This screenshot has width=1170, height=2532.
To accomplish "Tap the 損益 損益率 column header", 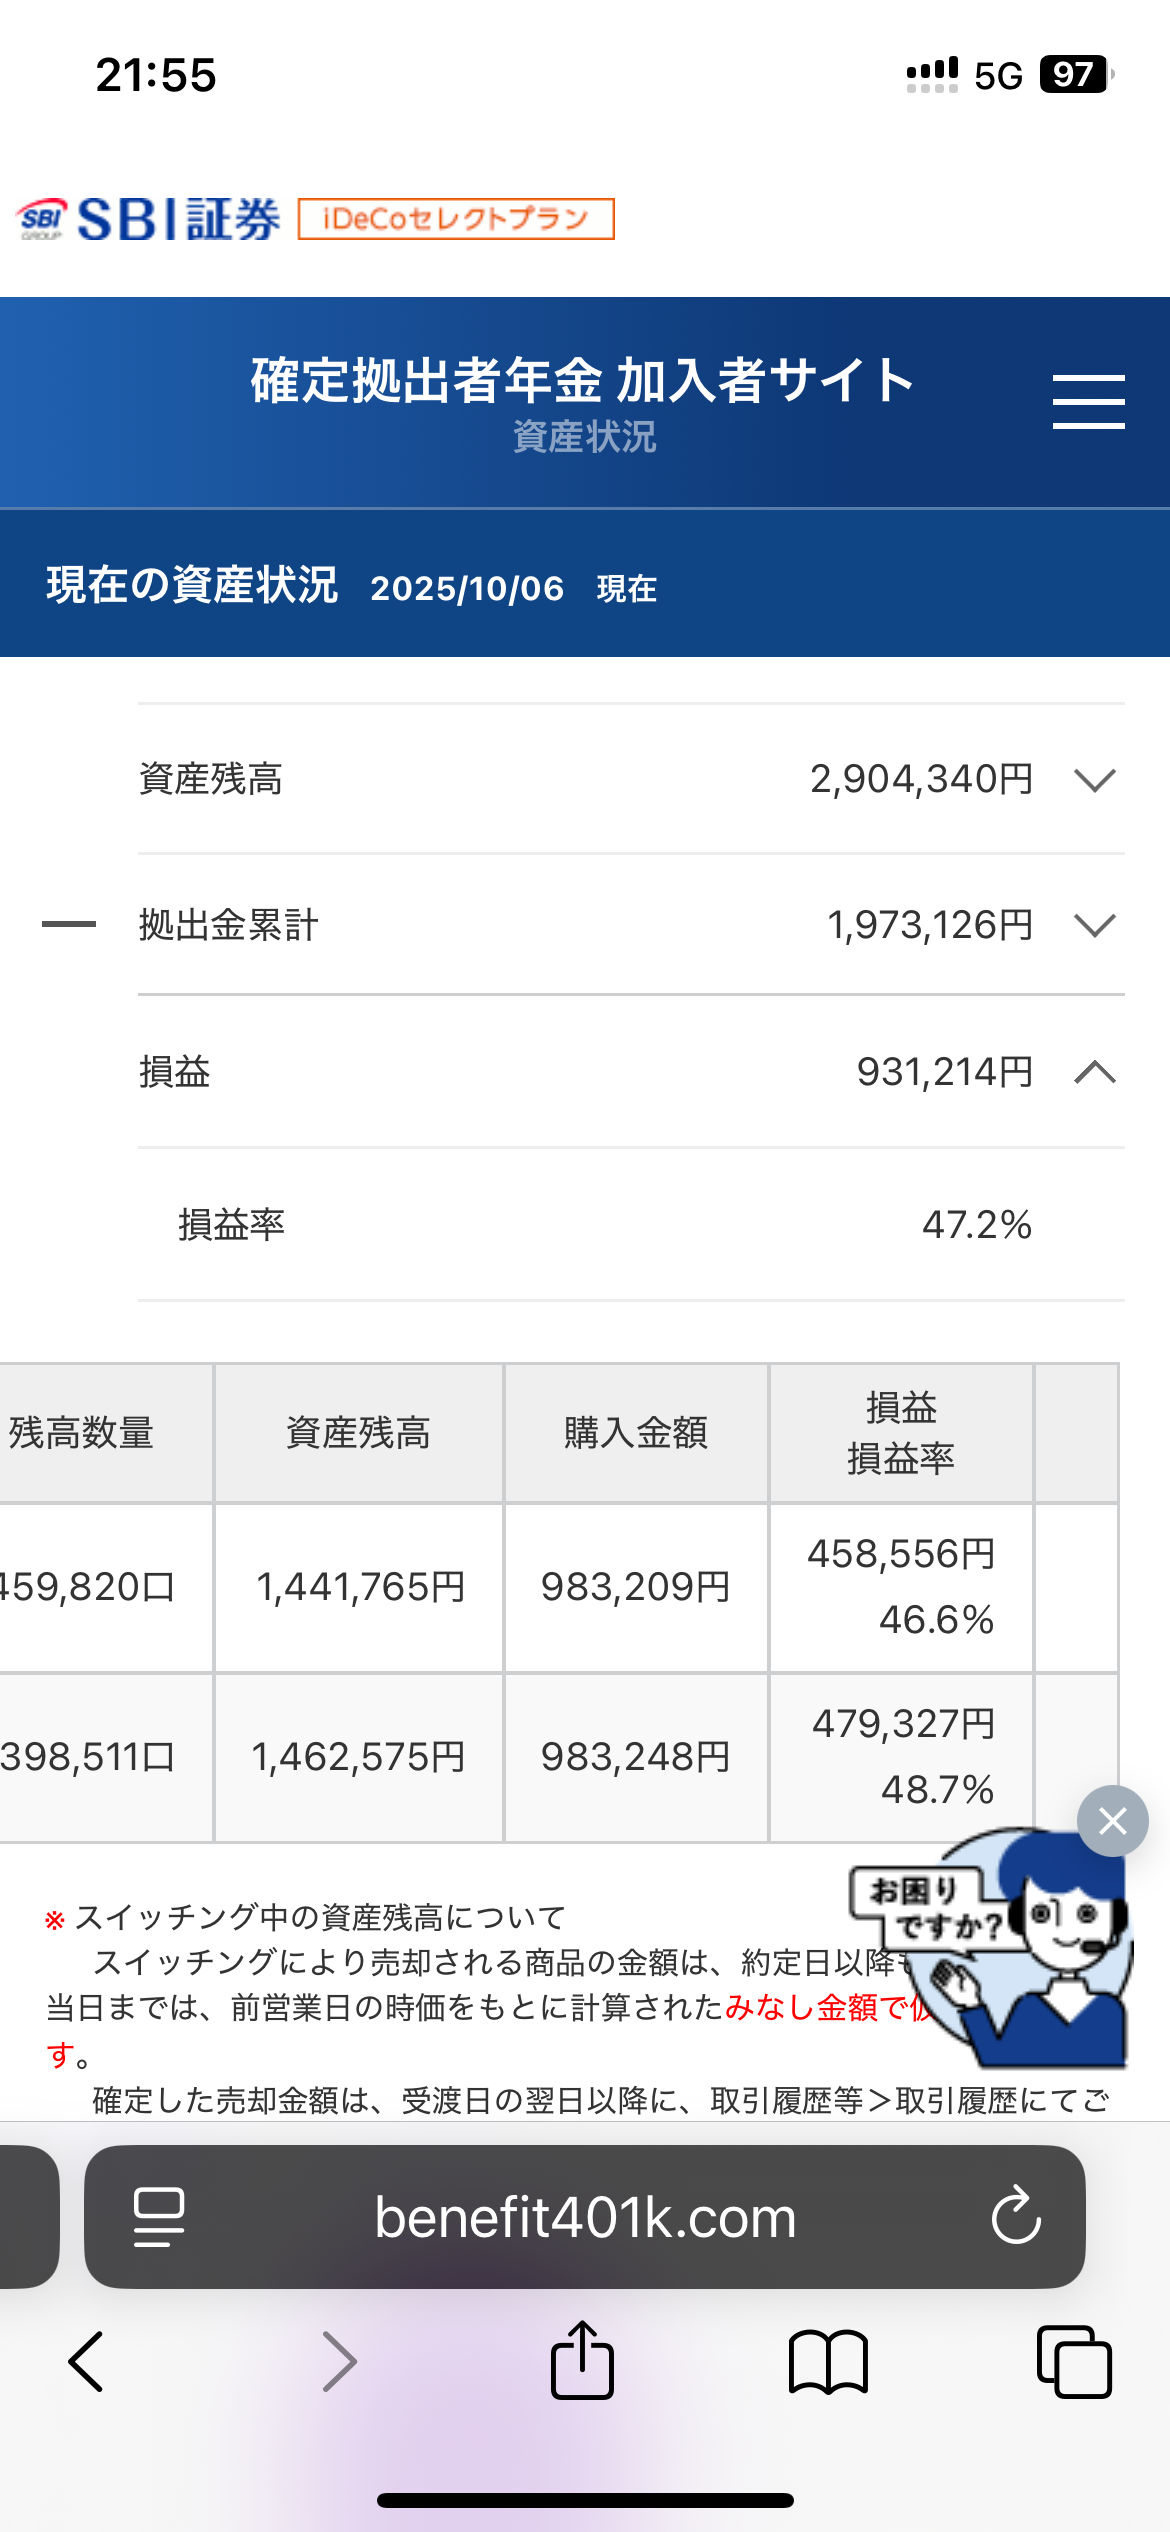I will click(901, 1433).
